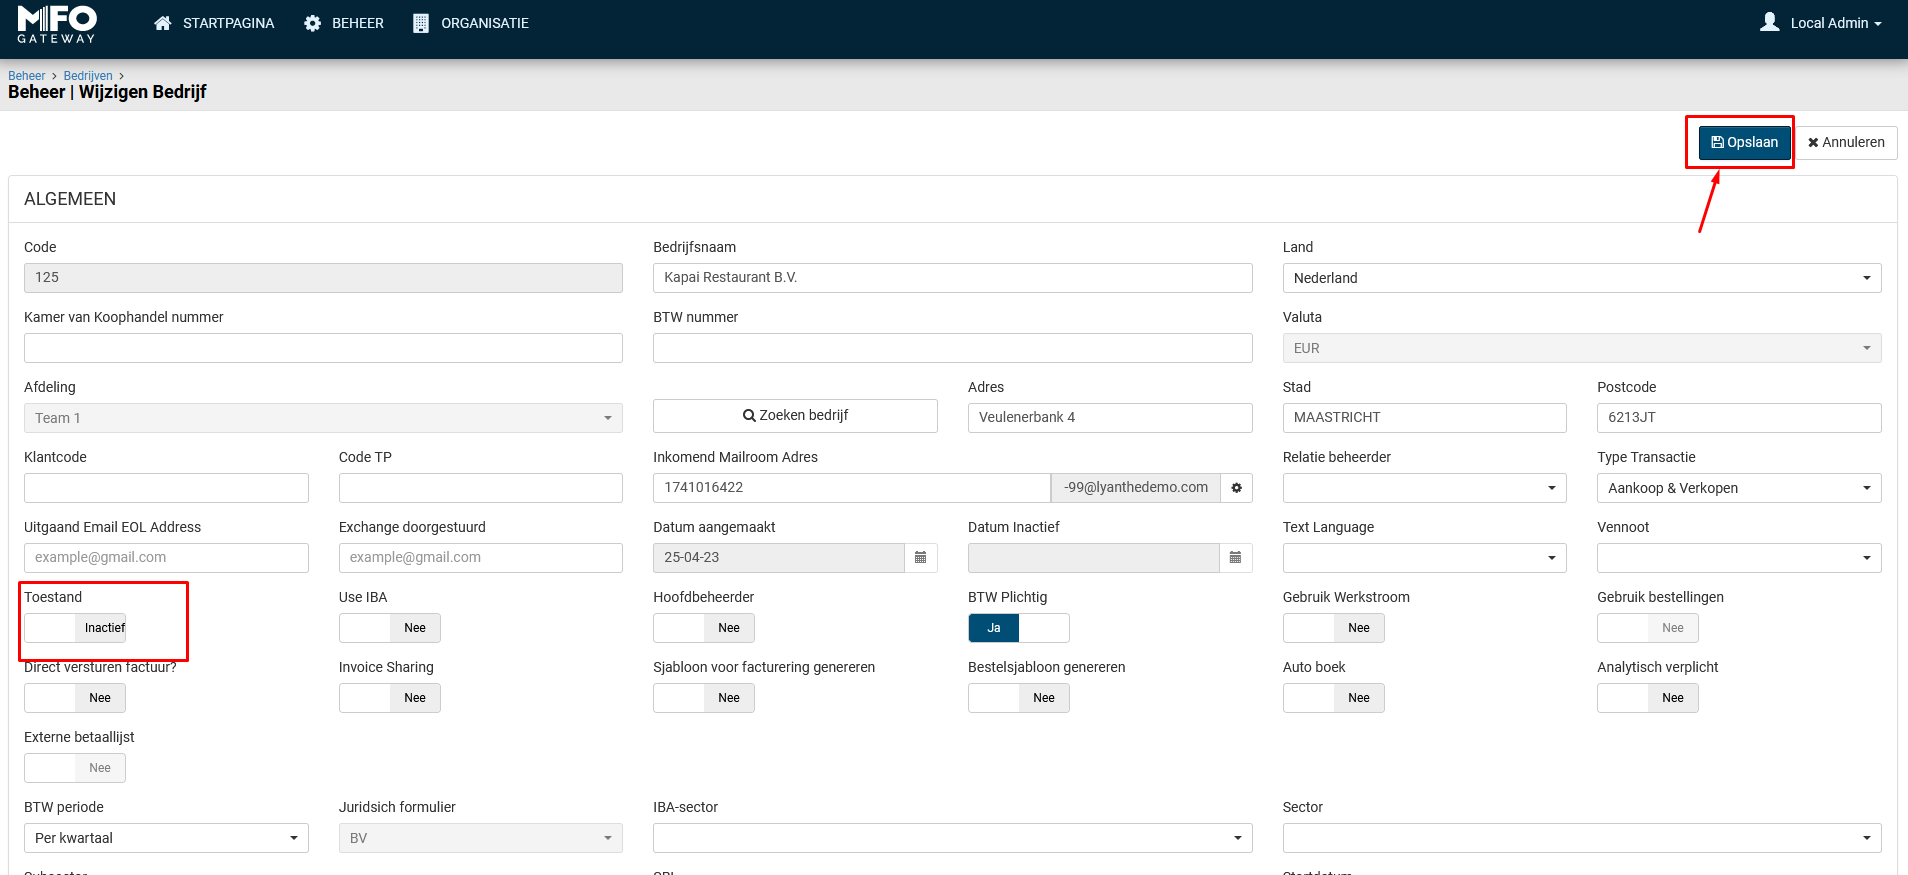The width and height of the screenshot is (1908, 875).
Task: Click the home icon for Startpagina
Action: coord(163,23)
